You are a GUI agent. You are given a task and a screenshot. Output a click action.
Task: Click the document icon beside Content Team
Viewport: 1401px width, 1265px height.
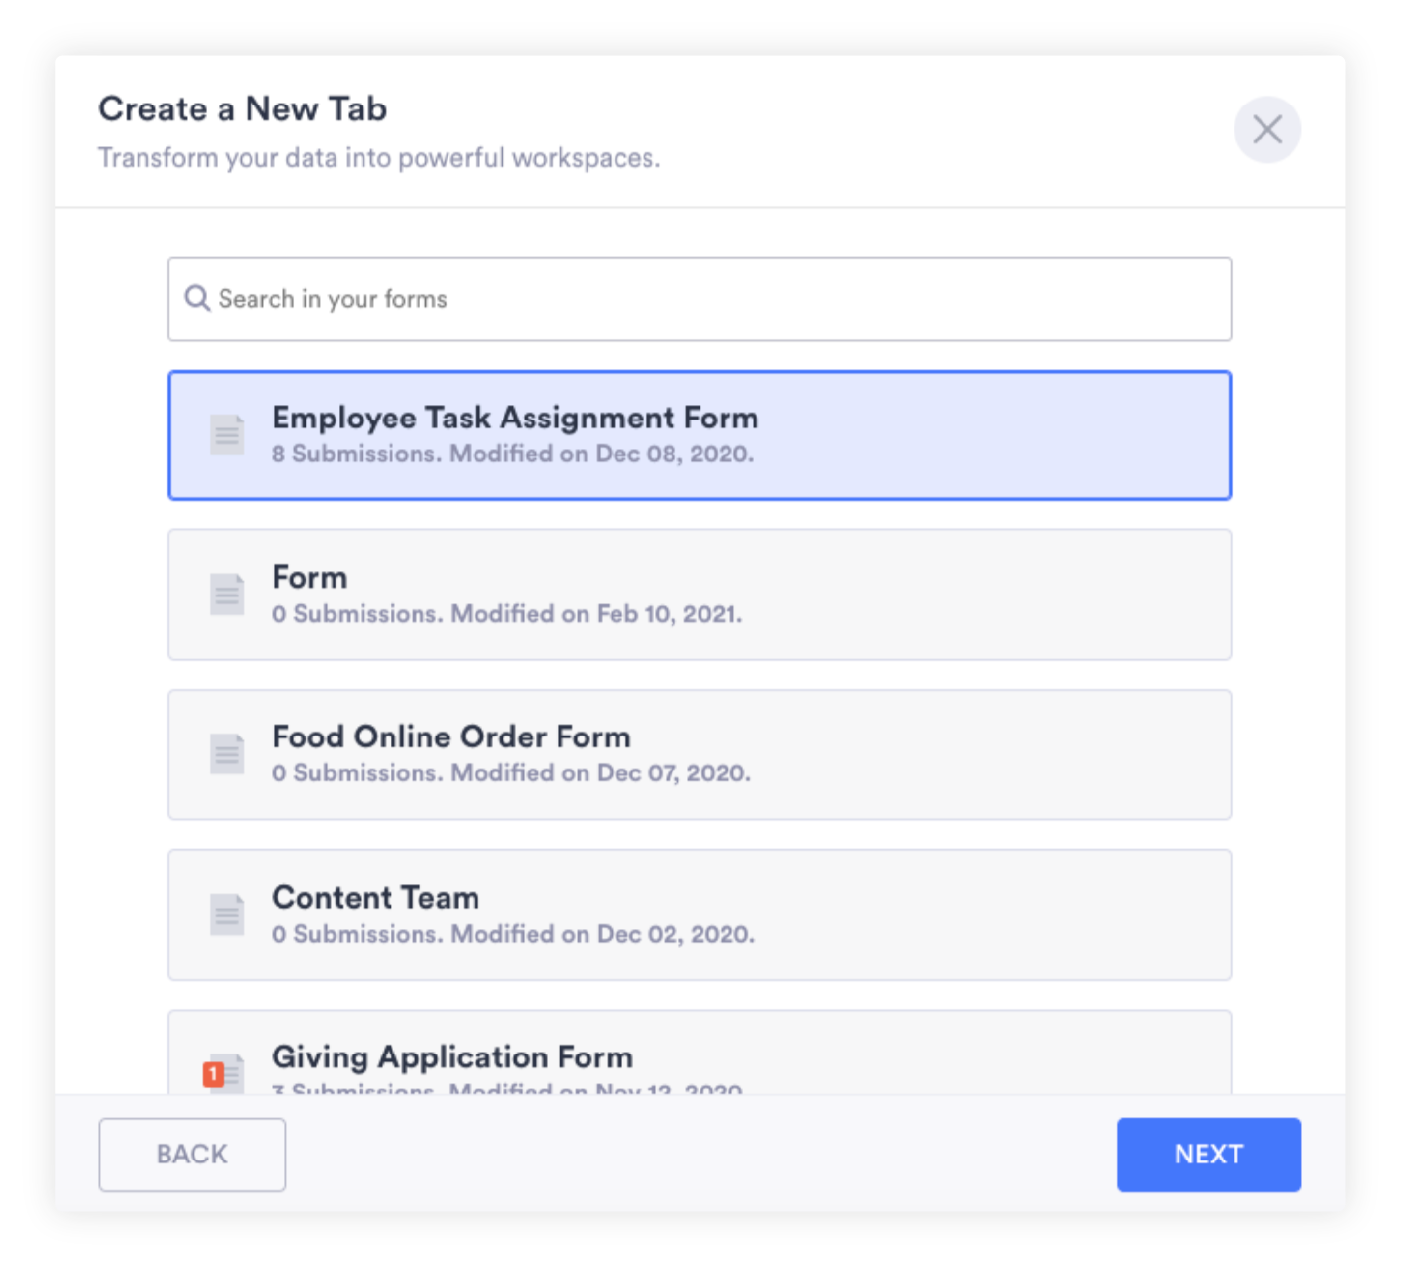click(x=227, y=914)
